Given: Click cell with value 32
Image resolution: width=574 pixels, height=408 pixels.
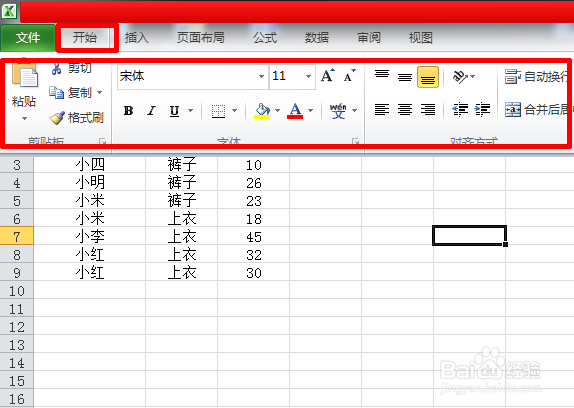Looking at the screenshot, I should coord(254,255).
